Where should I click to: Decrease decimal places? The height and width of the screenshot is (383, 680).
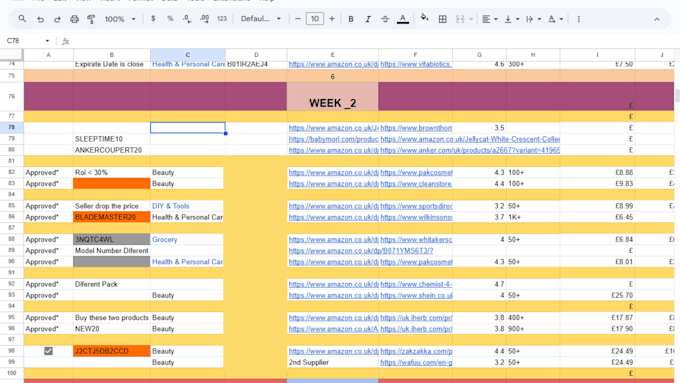187,19
